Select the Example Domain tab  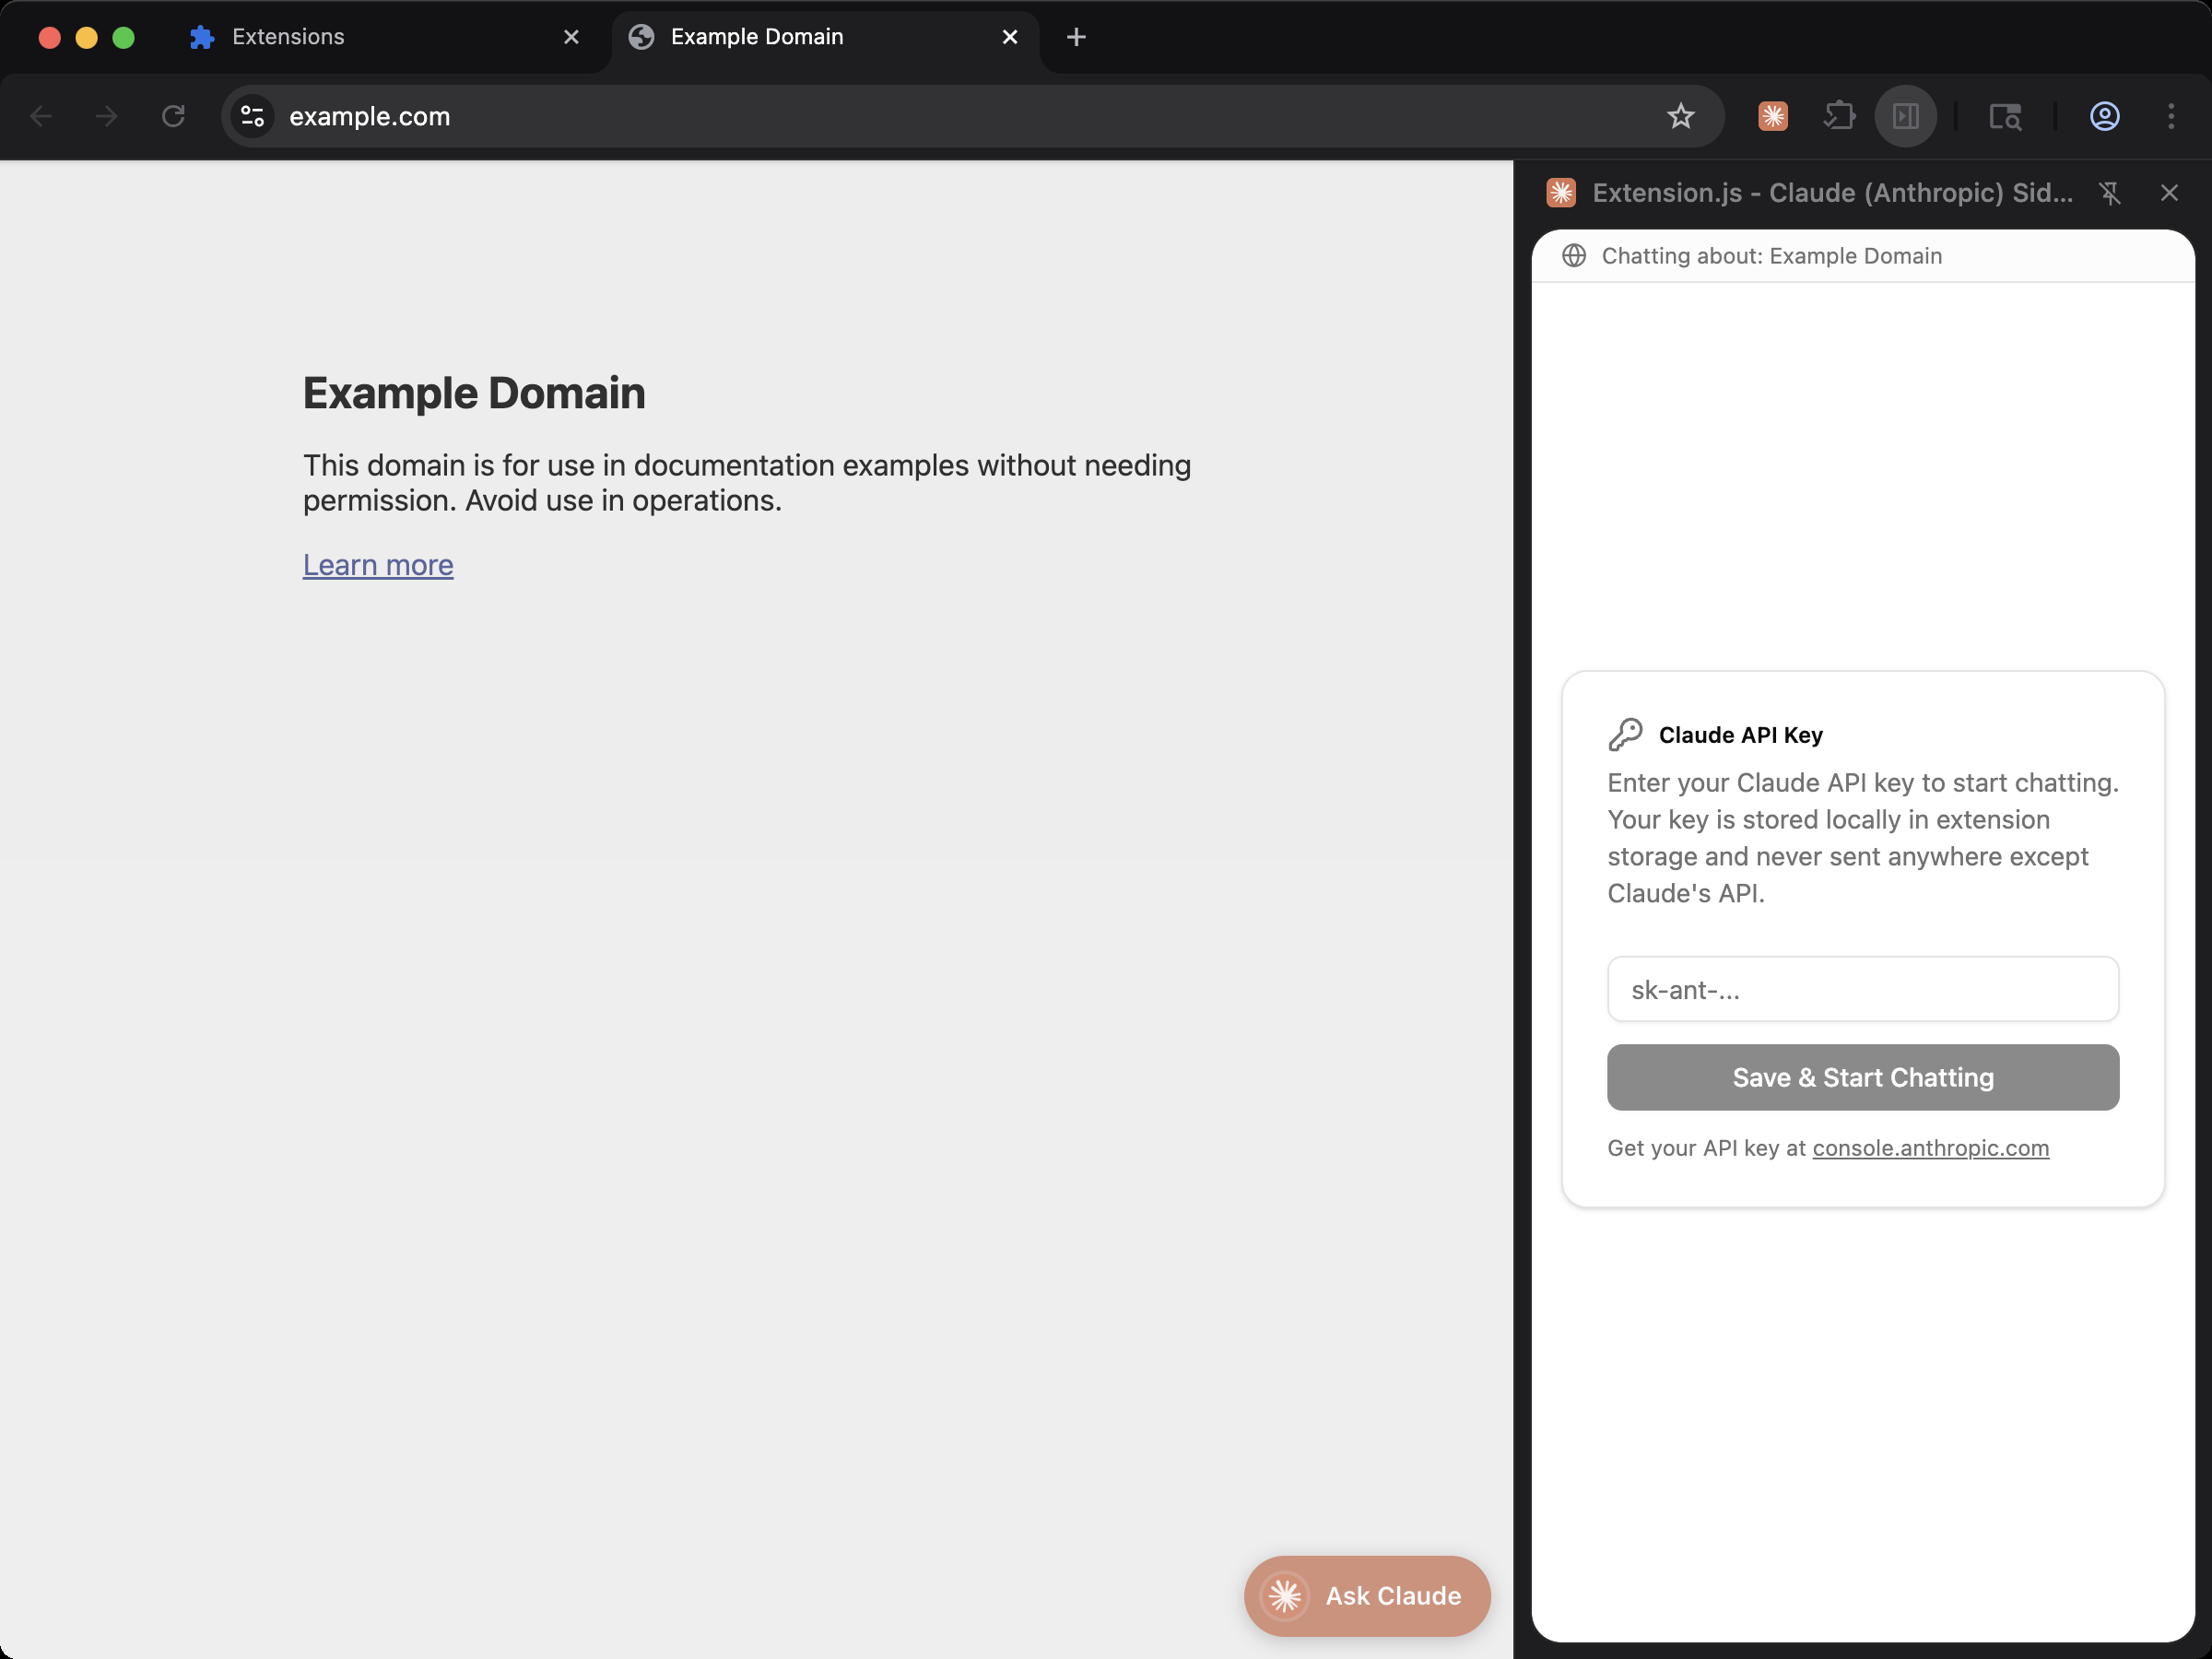825,37
